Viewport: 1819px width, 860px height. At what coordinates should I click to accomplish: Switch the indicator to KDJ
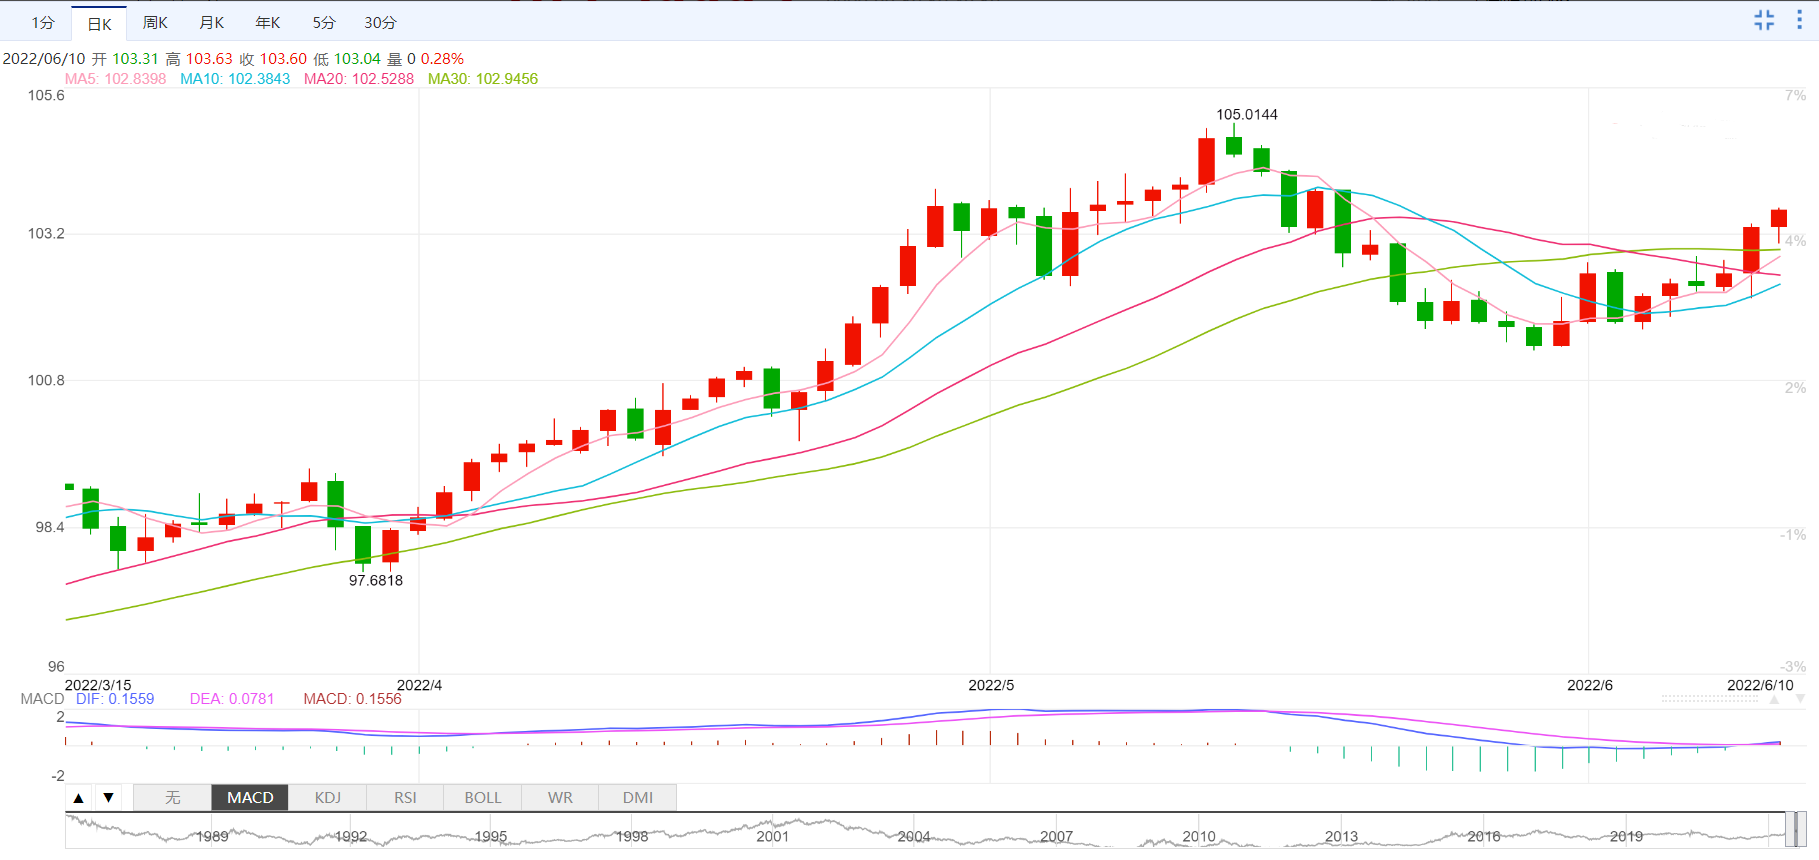(328, 798)
